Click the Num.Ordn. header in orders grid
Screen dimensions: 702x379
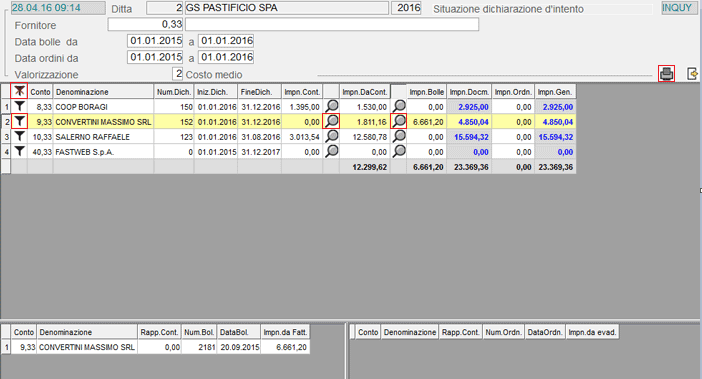click(504, 332)
